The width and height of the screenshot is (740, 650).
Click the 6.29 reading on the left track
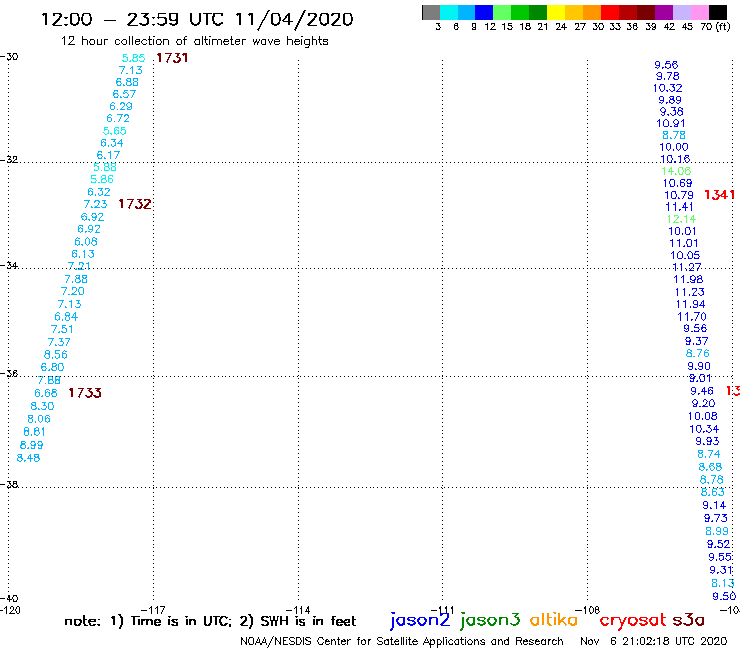(x=121, y=106)
